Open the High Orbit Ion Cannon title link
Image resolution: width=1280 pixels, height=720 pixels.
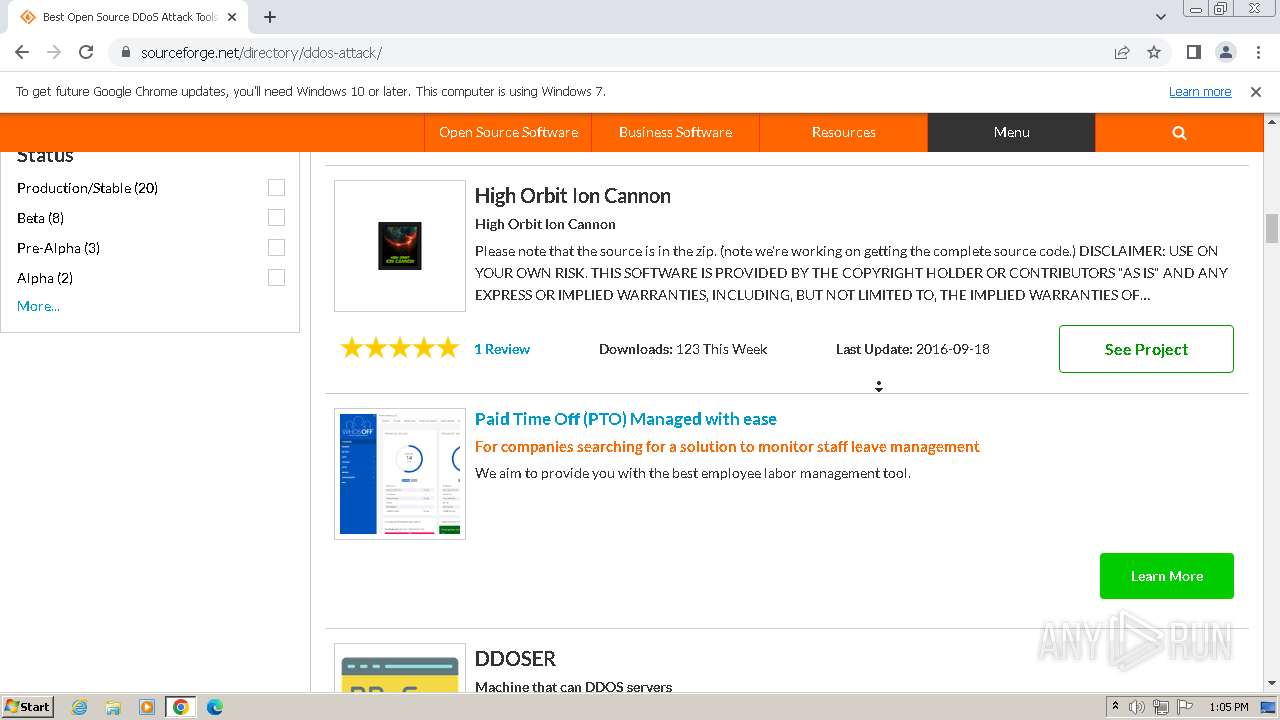coord(573,196)
